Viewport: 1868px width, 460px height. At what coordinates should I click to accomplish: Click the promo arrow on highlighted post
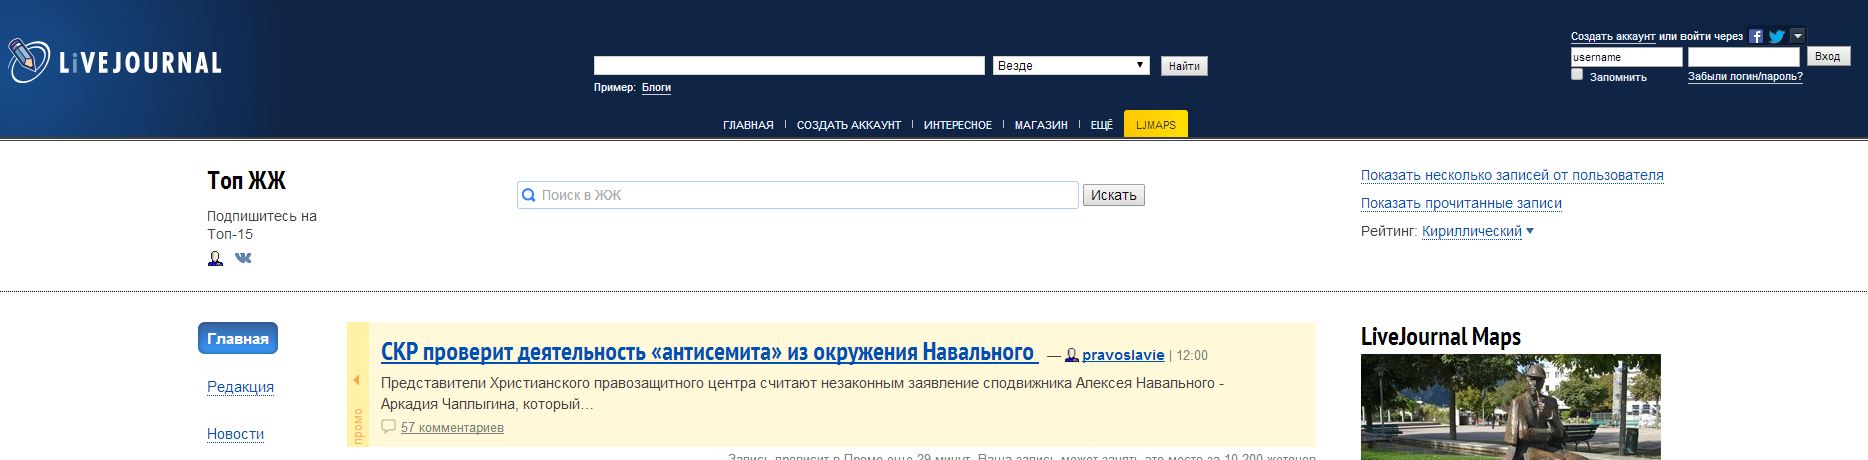[x=356, y=380]
